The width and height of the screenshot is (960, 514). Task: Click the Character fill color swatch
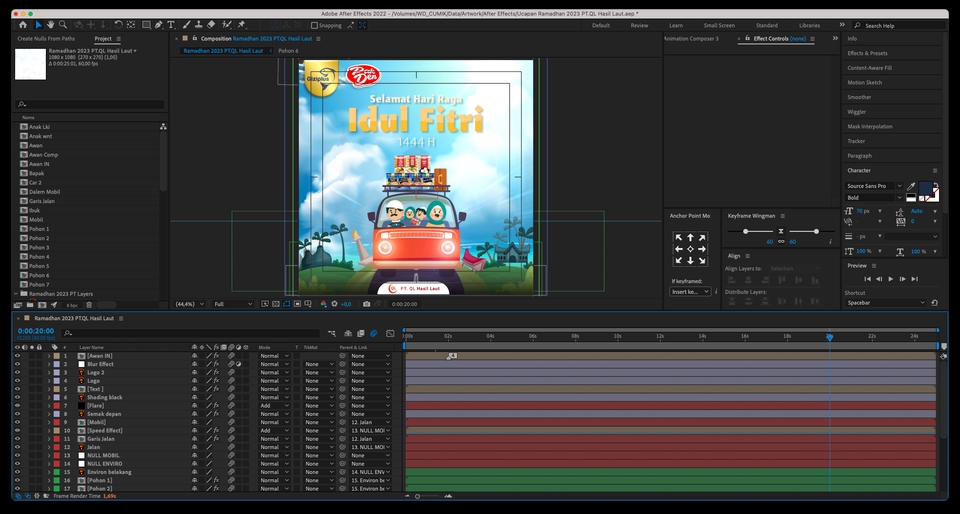coord(924,188)
